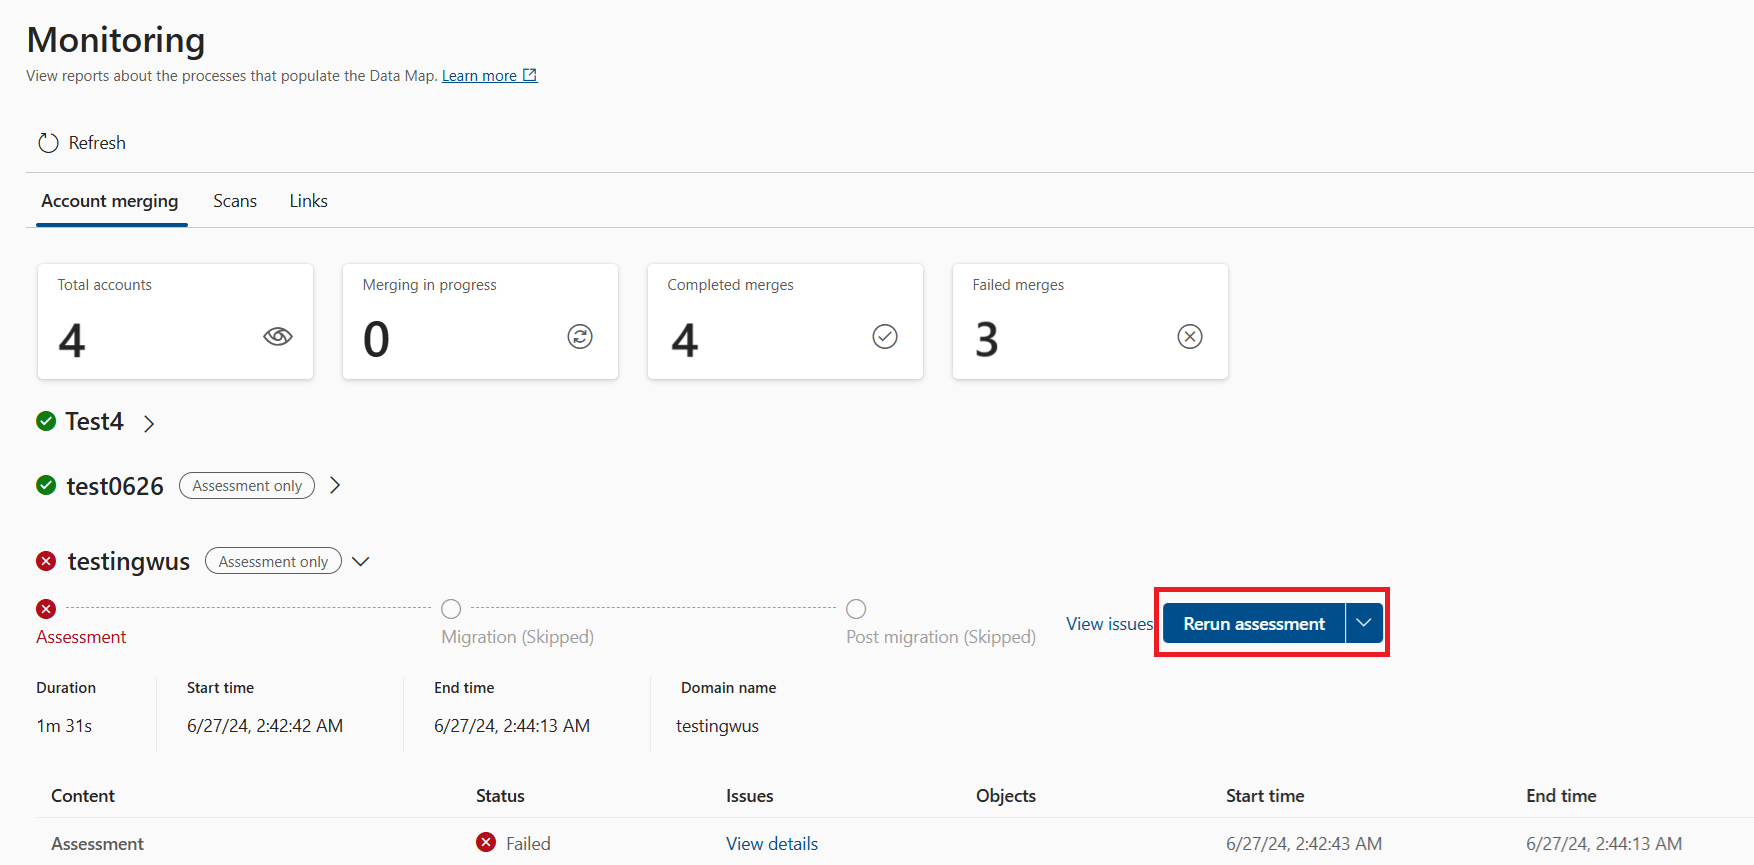Click the red Failed status icon in table
1754x865 pixels.
click(486, 842)
